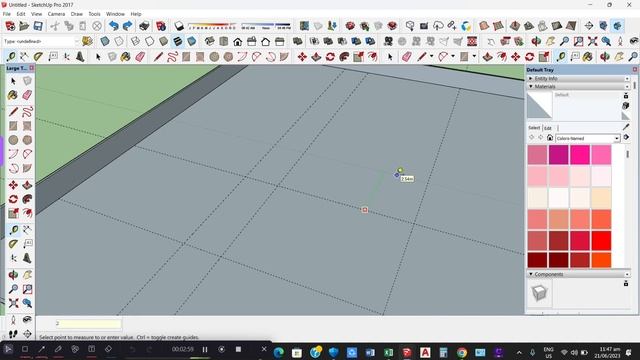This screenshot has width=640, height=360.
Task: Open the materials Details arrow menu
Action: [626, 138]
